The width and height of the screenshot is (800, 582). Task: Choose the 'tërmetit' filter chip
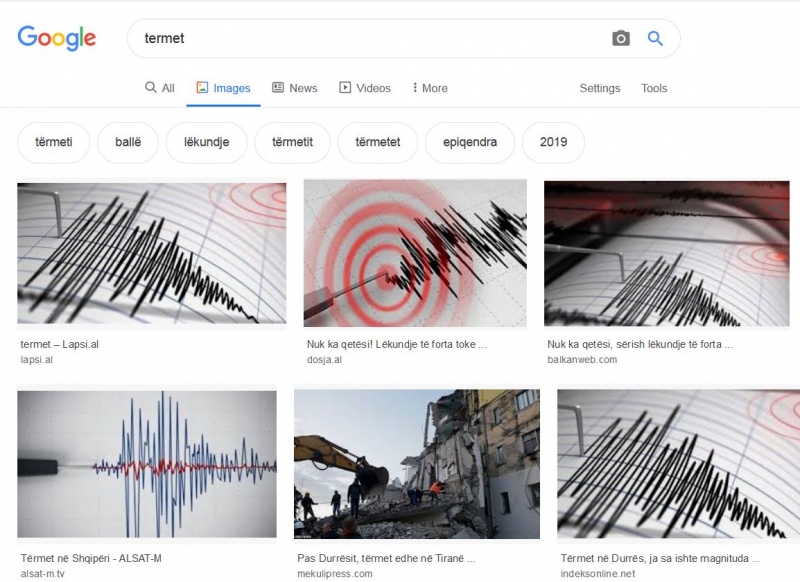tap(292, 142)
